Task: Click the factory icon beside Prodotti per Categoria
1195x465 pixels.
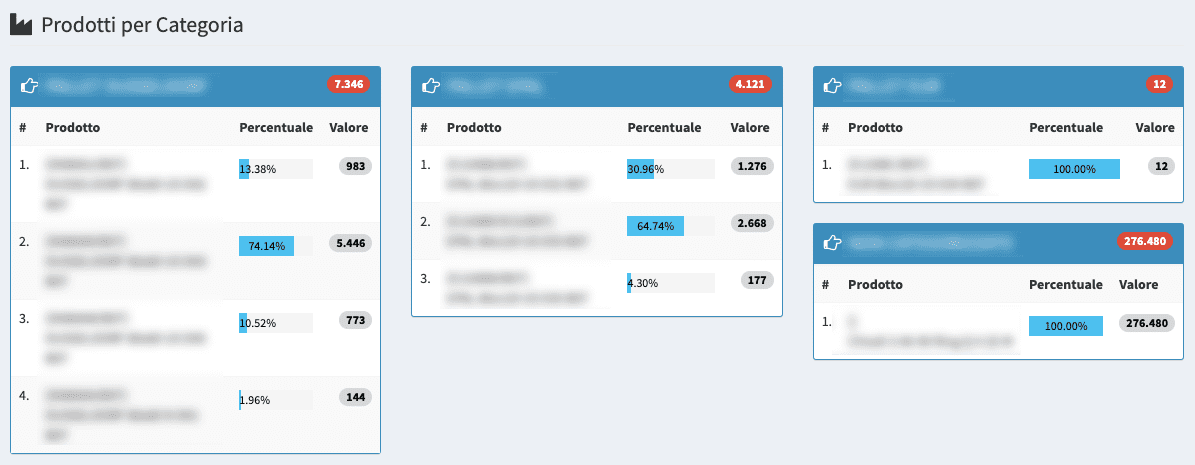Action: click(x=21, y=26)
